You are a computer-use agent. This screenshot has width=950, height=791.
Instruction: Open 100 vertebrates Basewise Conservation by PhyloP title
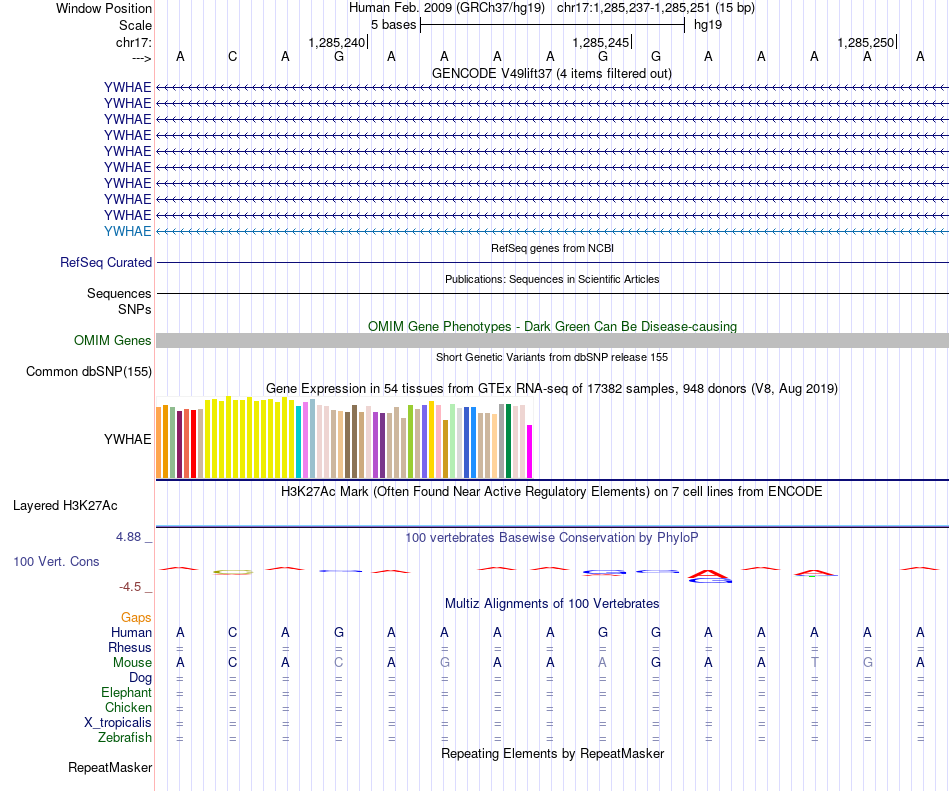point(552,538)
